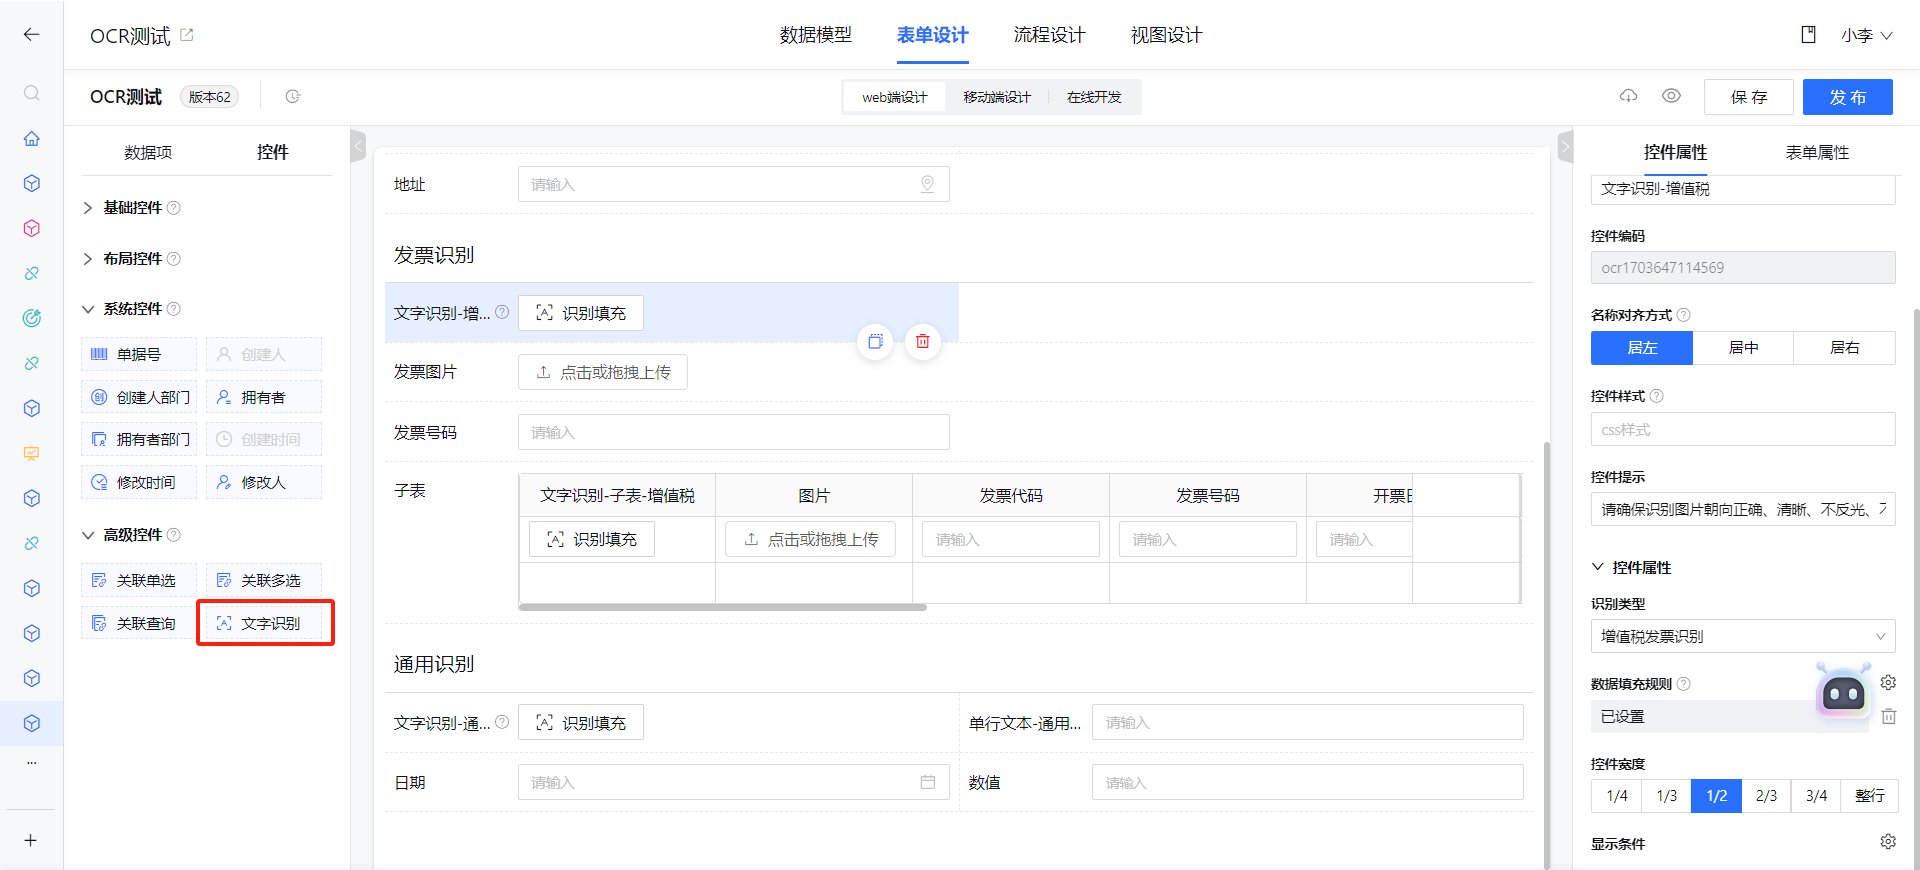Click the 发布 button
Screen dimensions: 1920x870
pyautogui.click(x=1848, y=97)
